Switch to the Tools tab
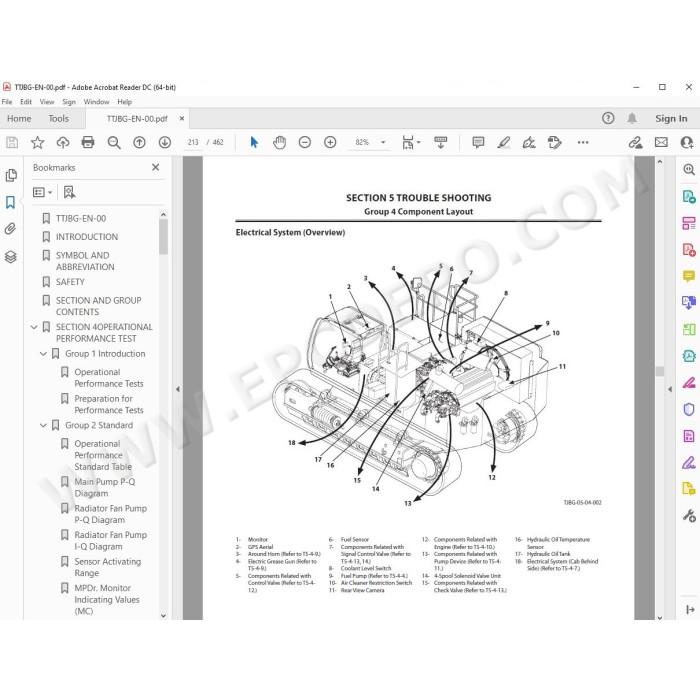This screenshot has height=700, width=700. click(x=58, y=119)
